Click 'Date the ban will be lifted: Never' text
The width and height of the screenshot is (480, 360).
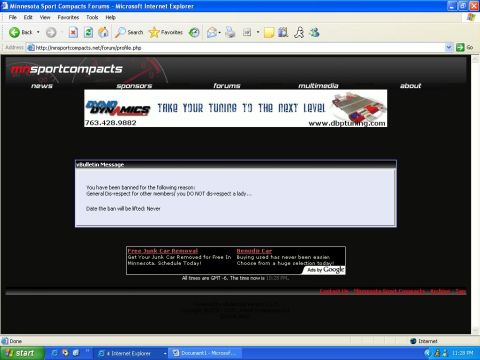pos(123,209)
